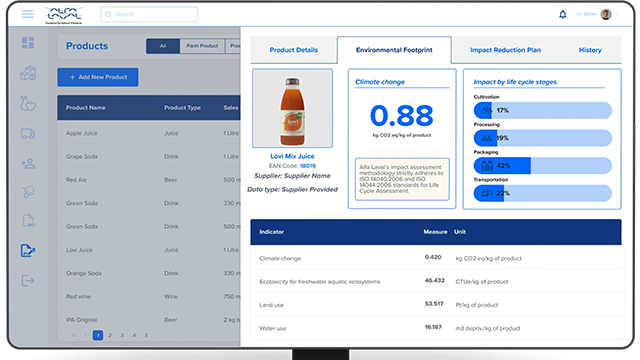
Task: Click the Land use indicator row
Action: (x=437, y=304)
